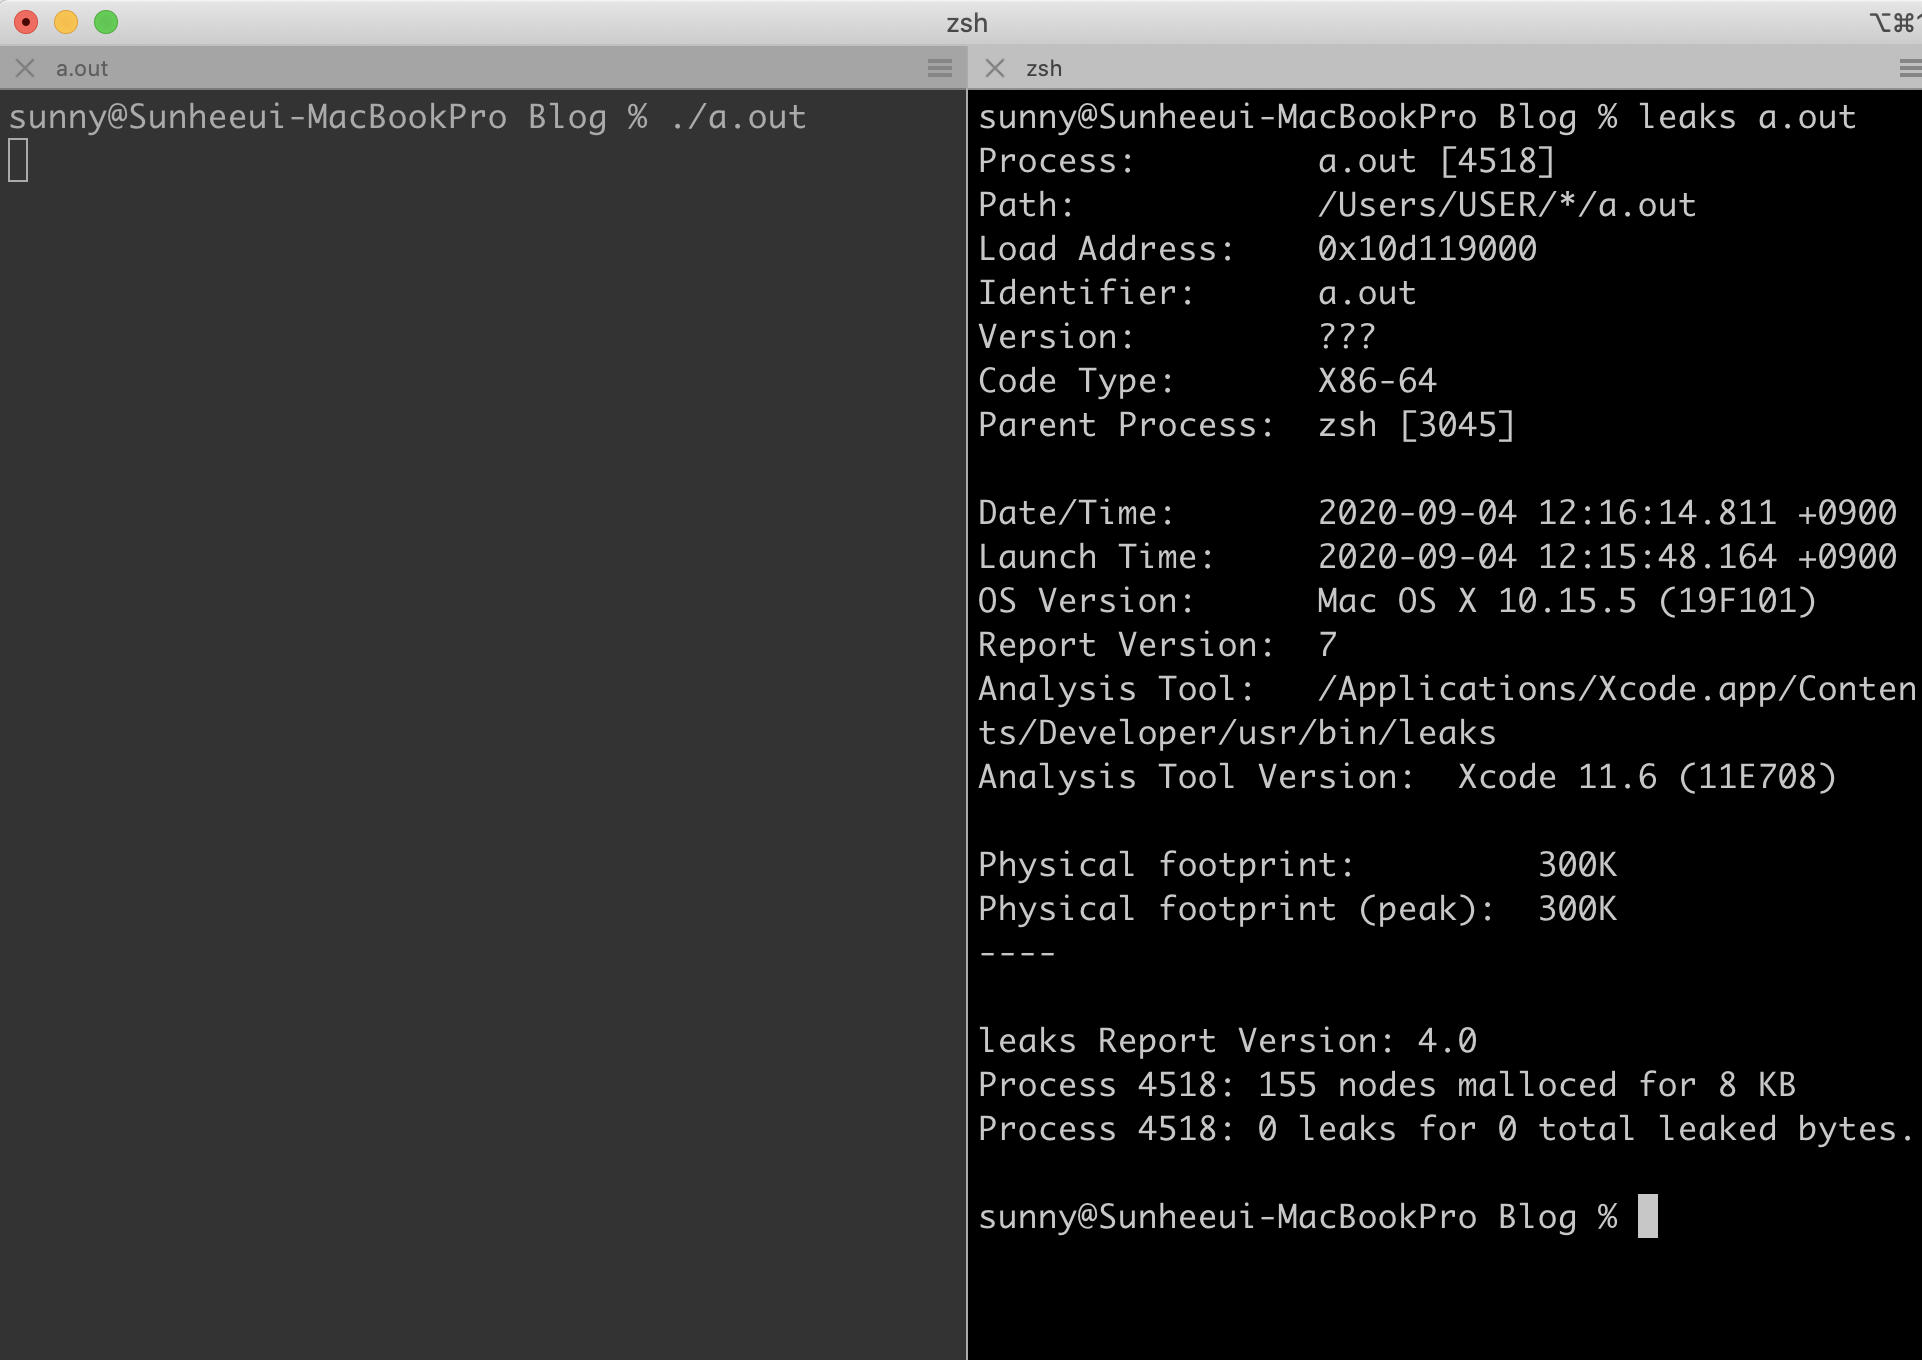The image size is (1922, 1360).
Task: Close the right zsh pane X icon
Action: tap(995, 68)
